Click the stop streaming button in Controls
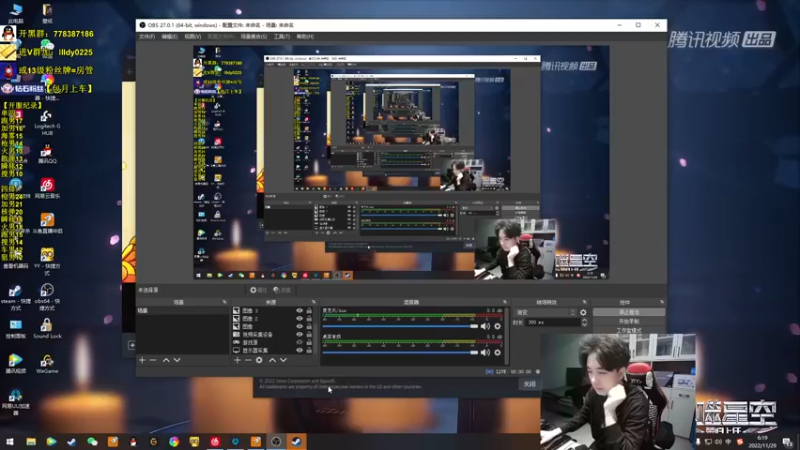The width and height of the screenshot is (800, 450). point(629,312)
